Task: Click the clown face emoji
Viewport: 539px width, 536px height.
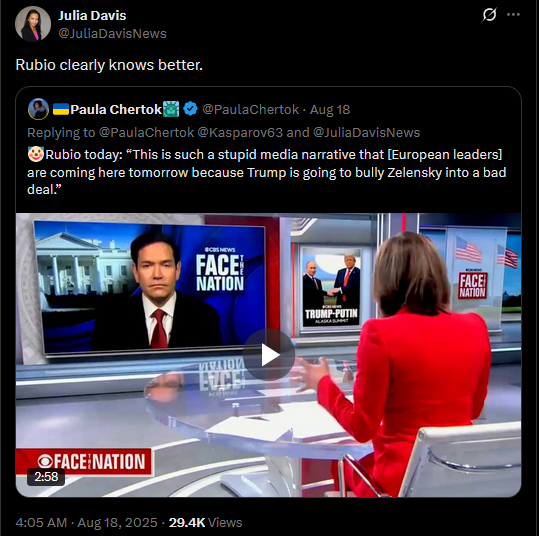Action: coord(36,154)
